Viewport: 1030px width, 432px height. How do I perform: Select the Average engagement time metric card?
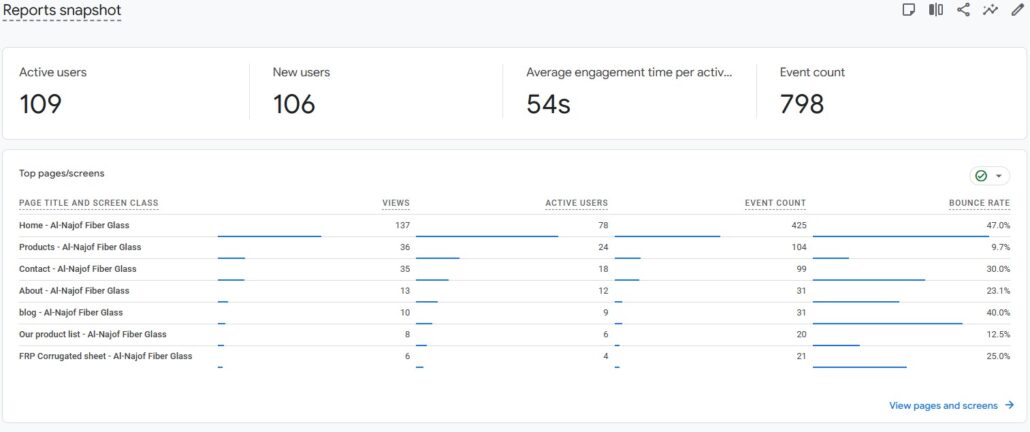coord(628,92)
